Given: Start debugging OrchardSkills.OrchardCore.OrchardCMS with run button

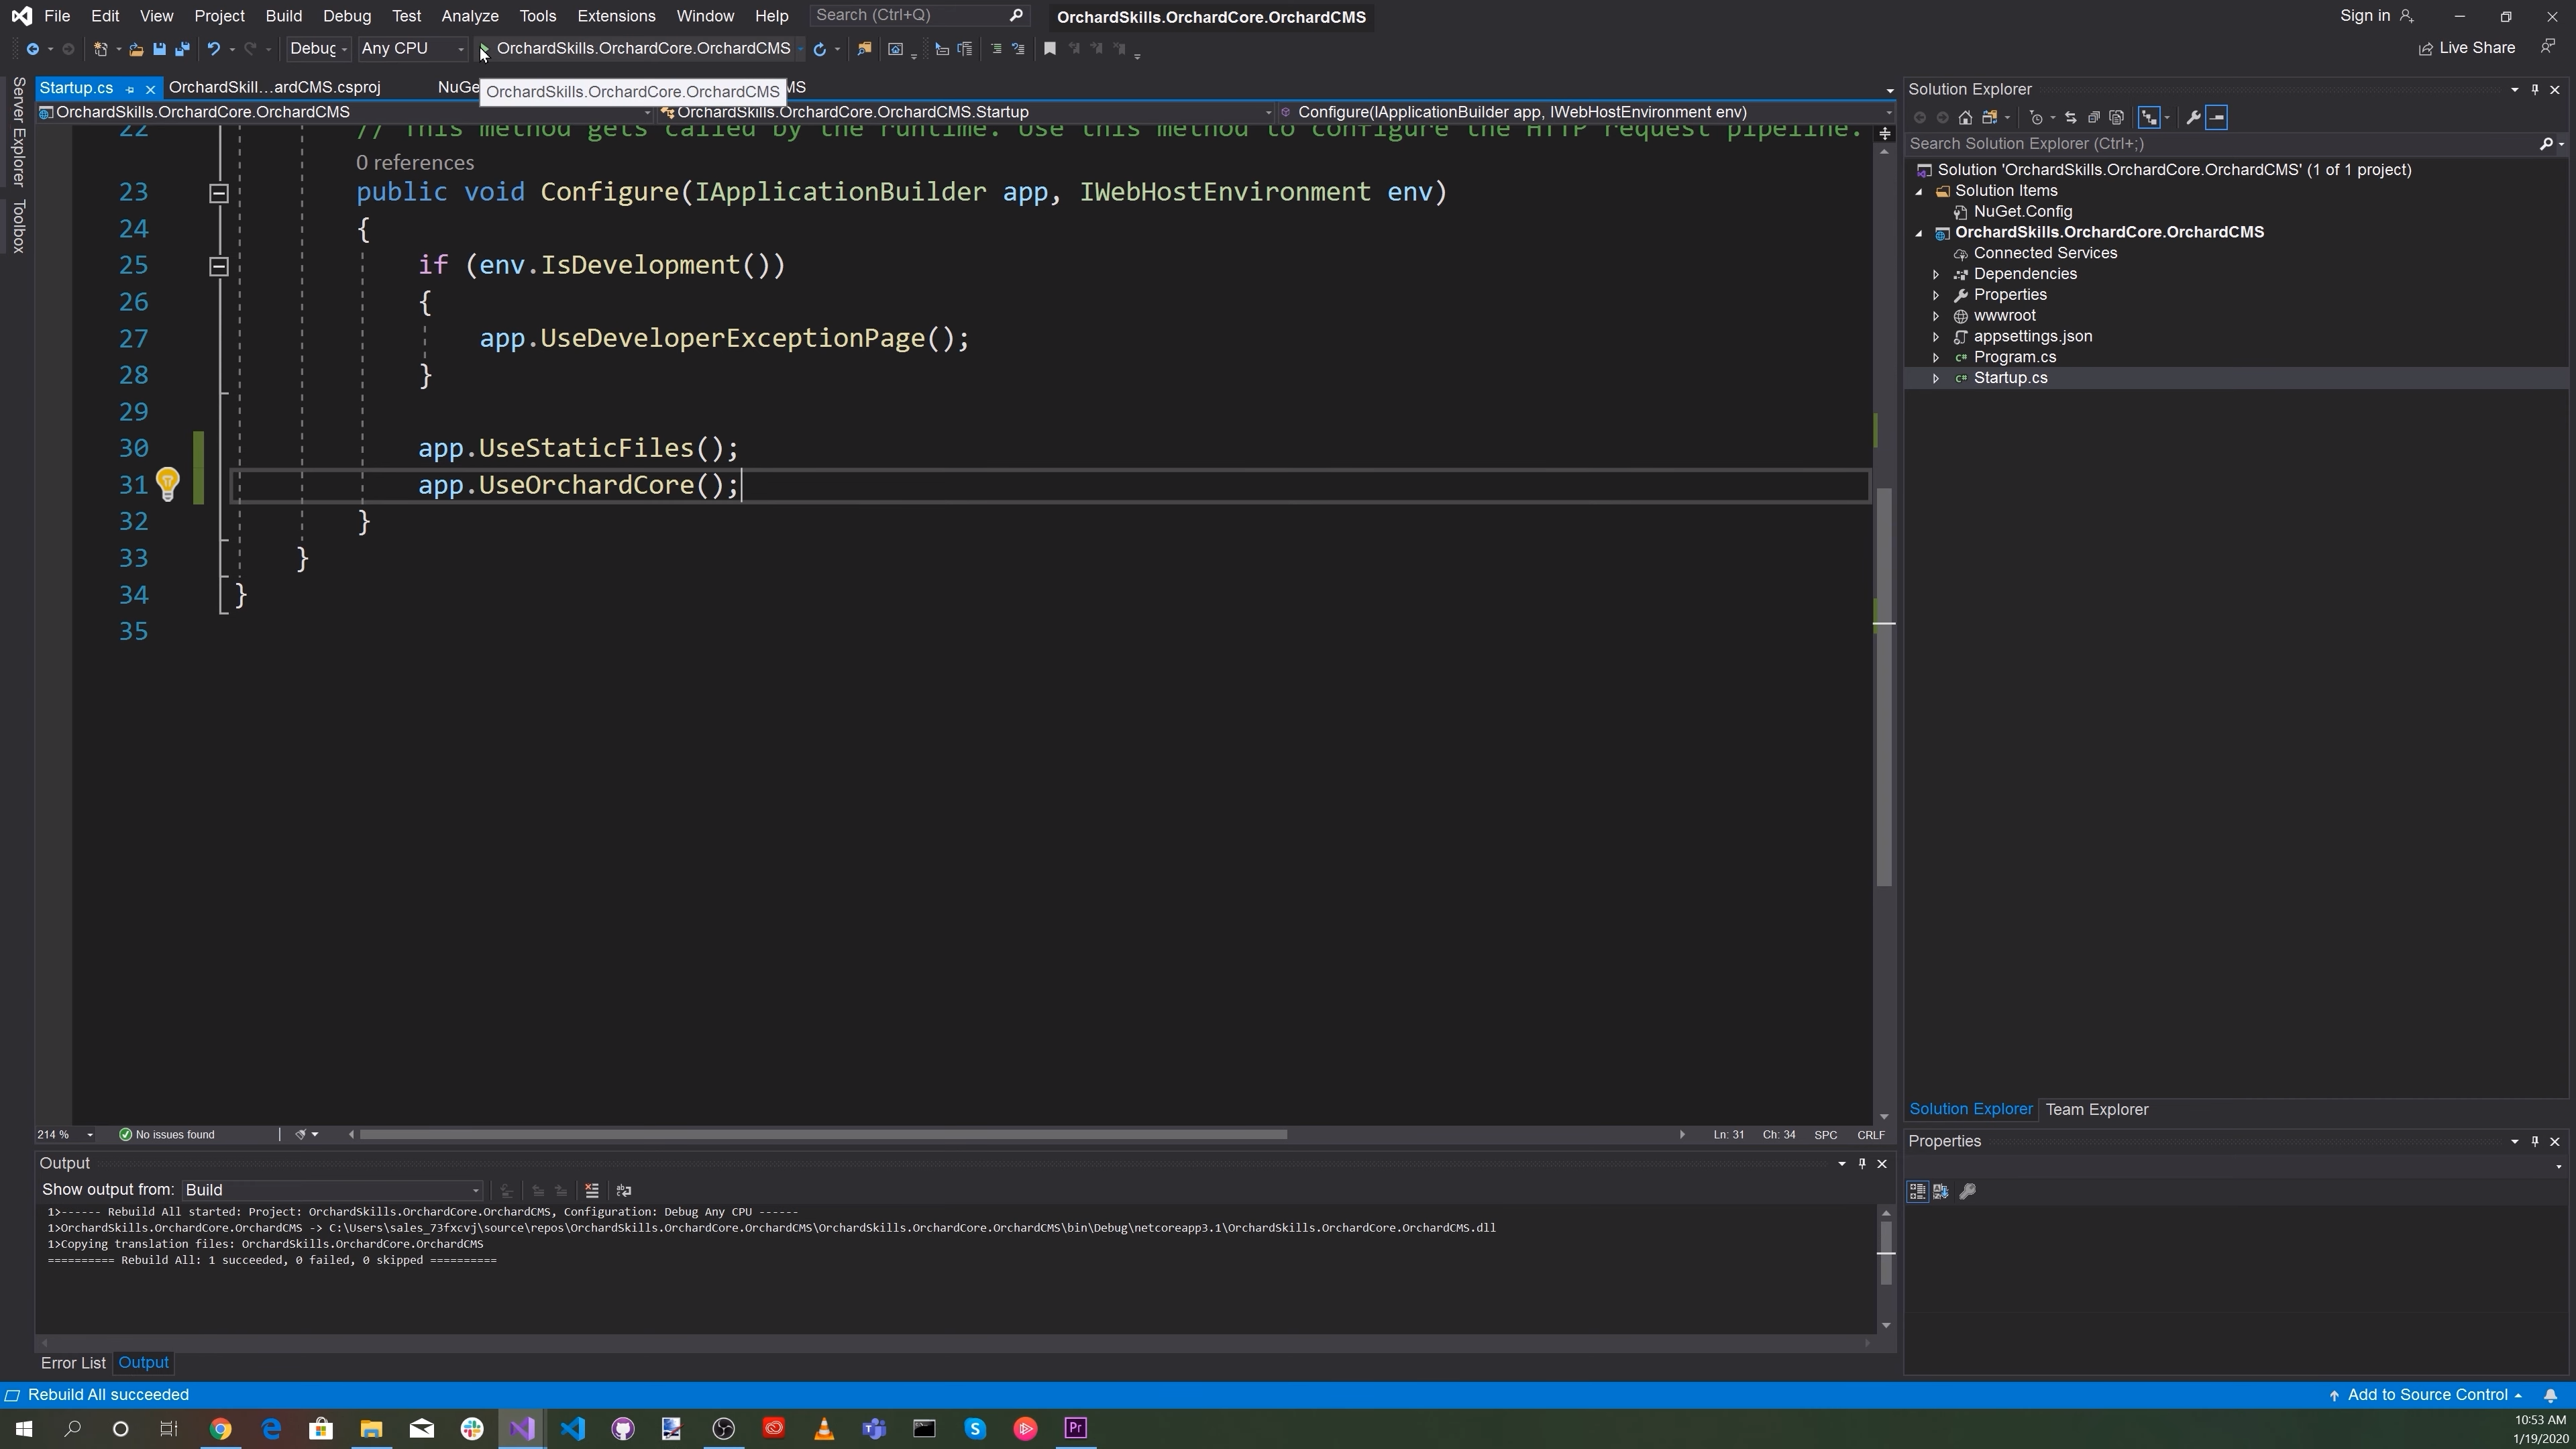Looking at the screenshot, I should (638, 49).
